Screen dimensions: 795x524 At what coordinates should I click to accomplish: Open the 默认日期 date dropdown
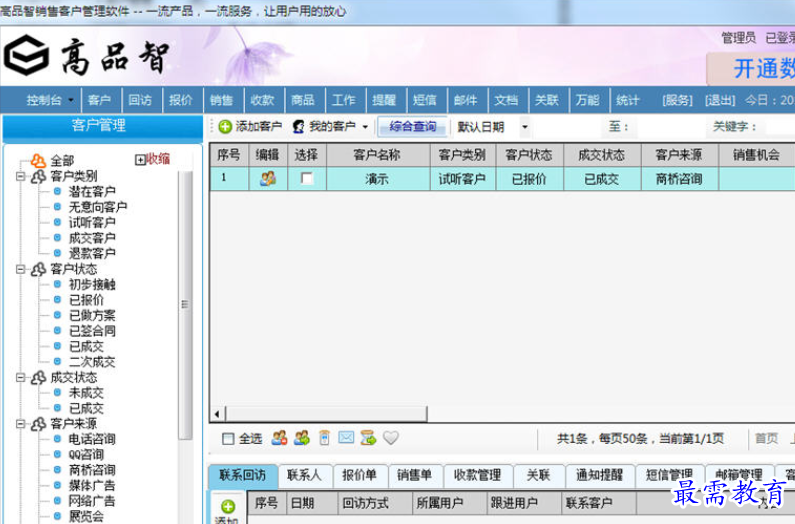point(525,127)
